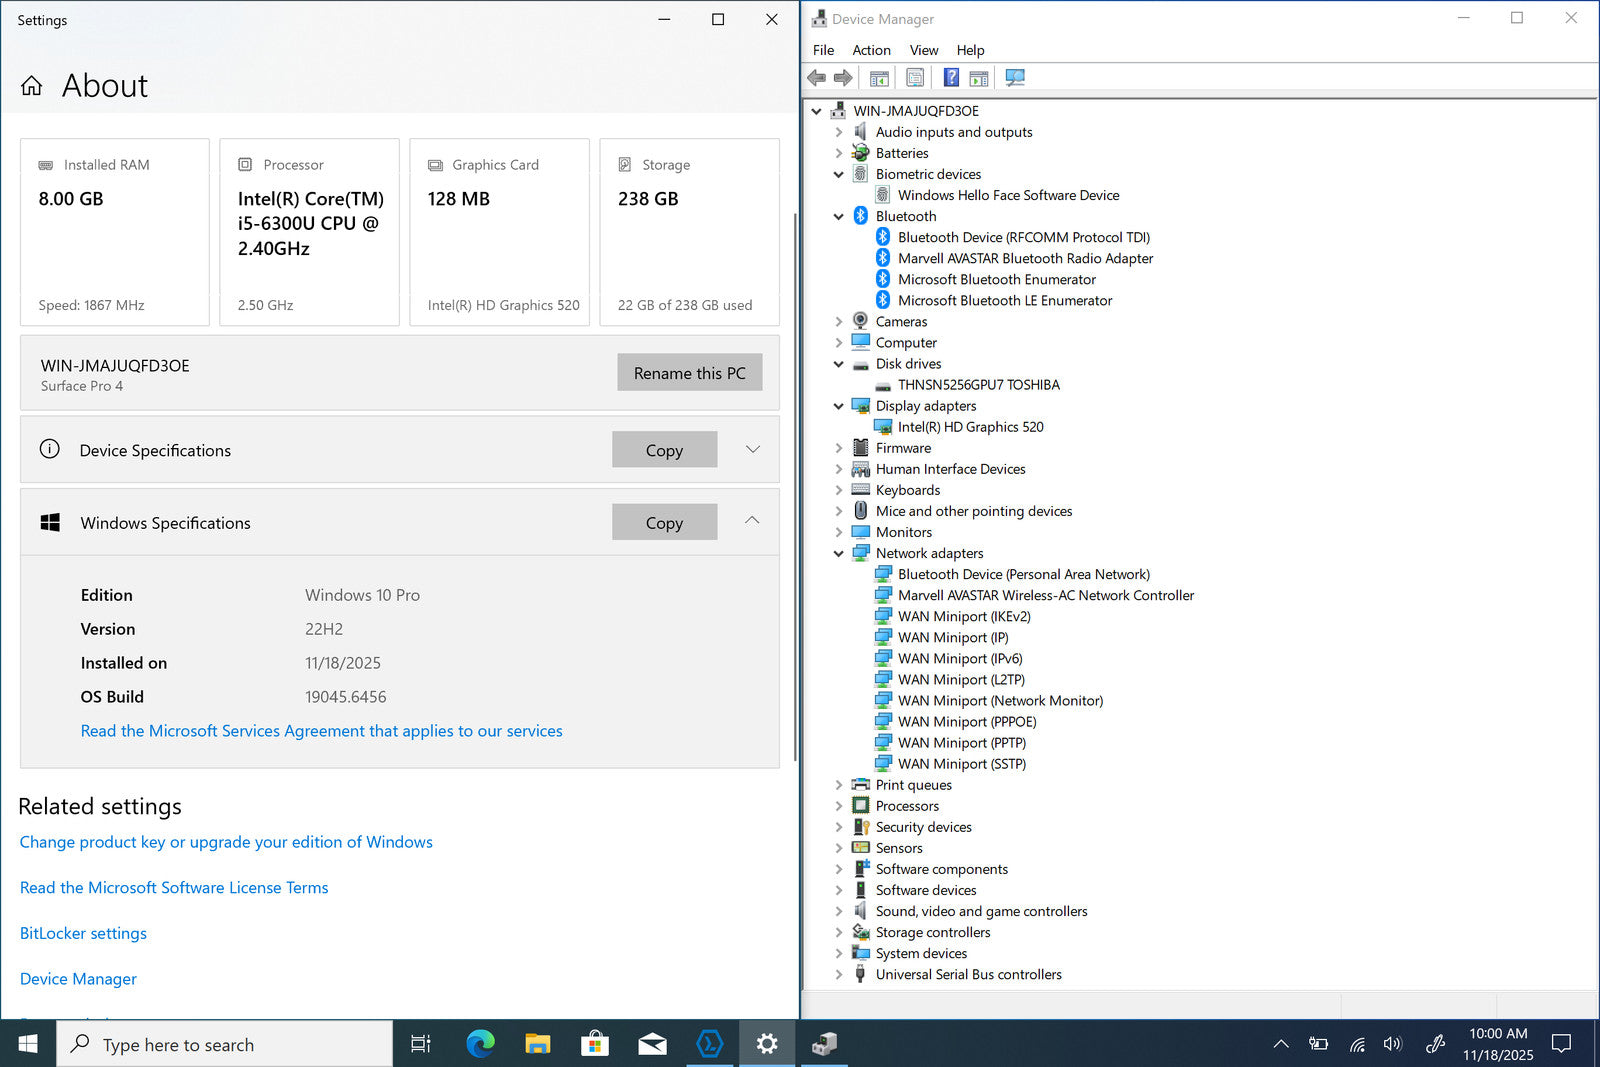This screenshot has height=1067, width=1600.
Task: Click the Settings Home icon beside About
Action: [x=32, y=86]
